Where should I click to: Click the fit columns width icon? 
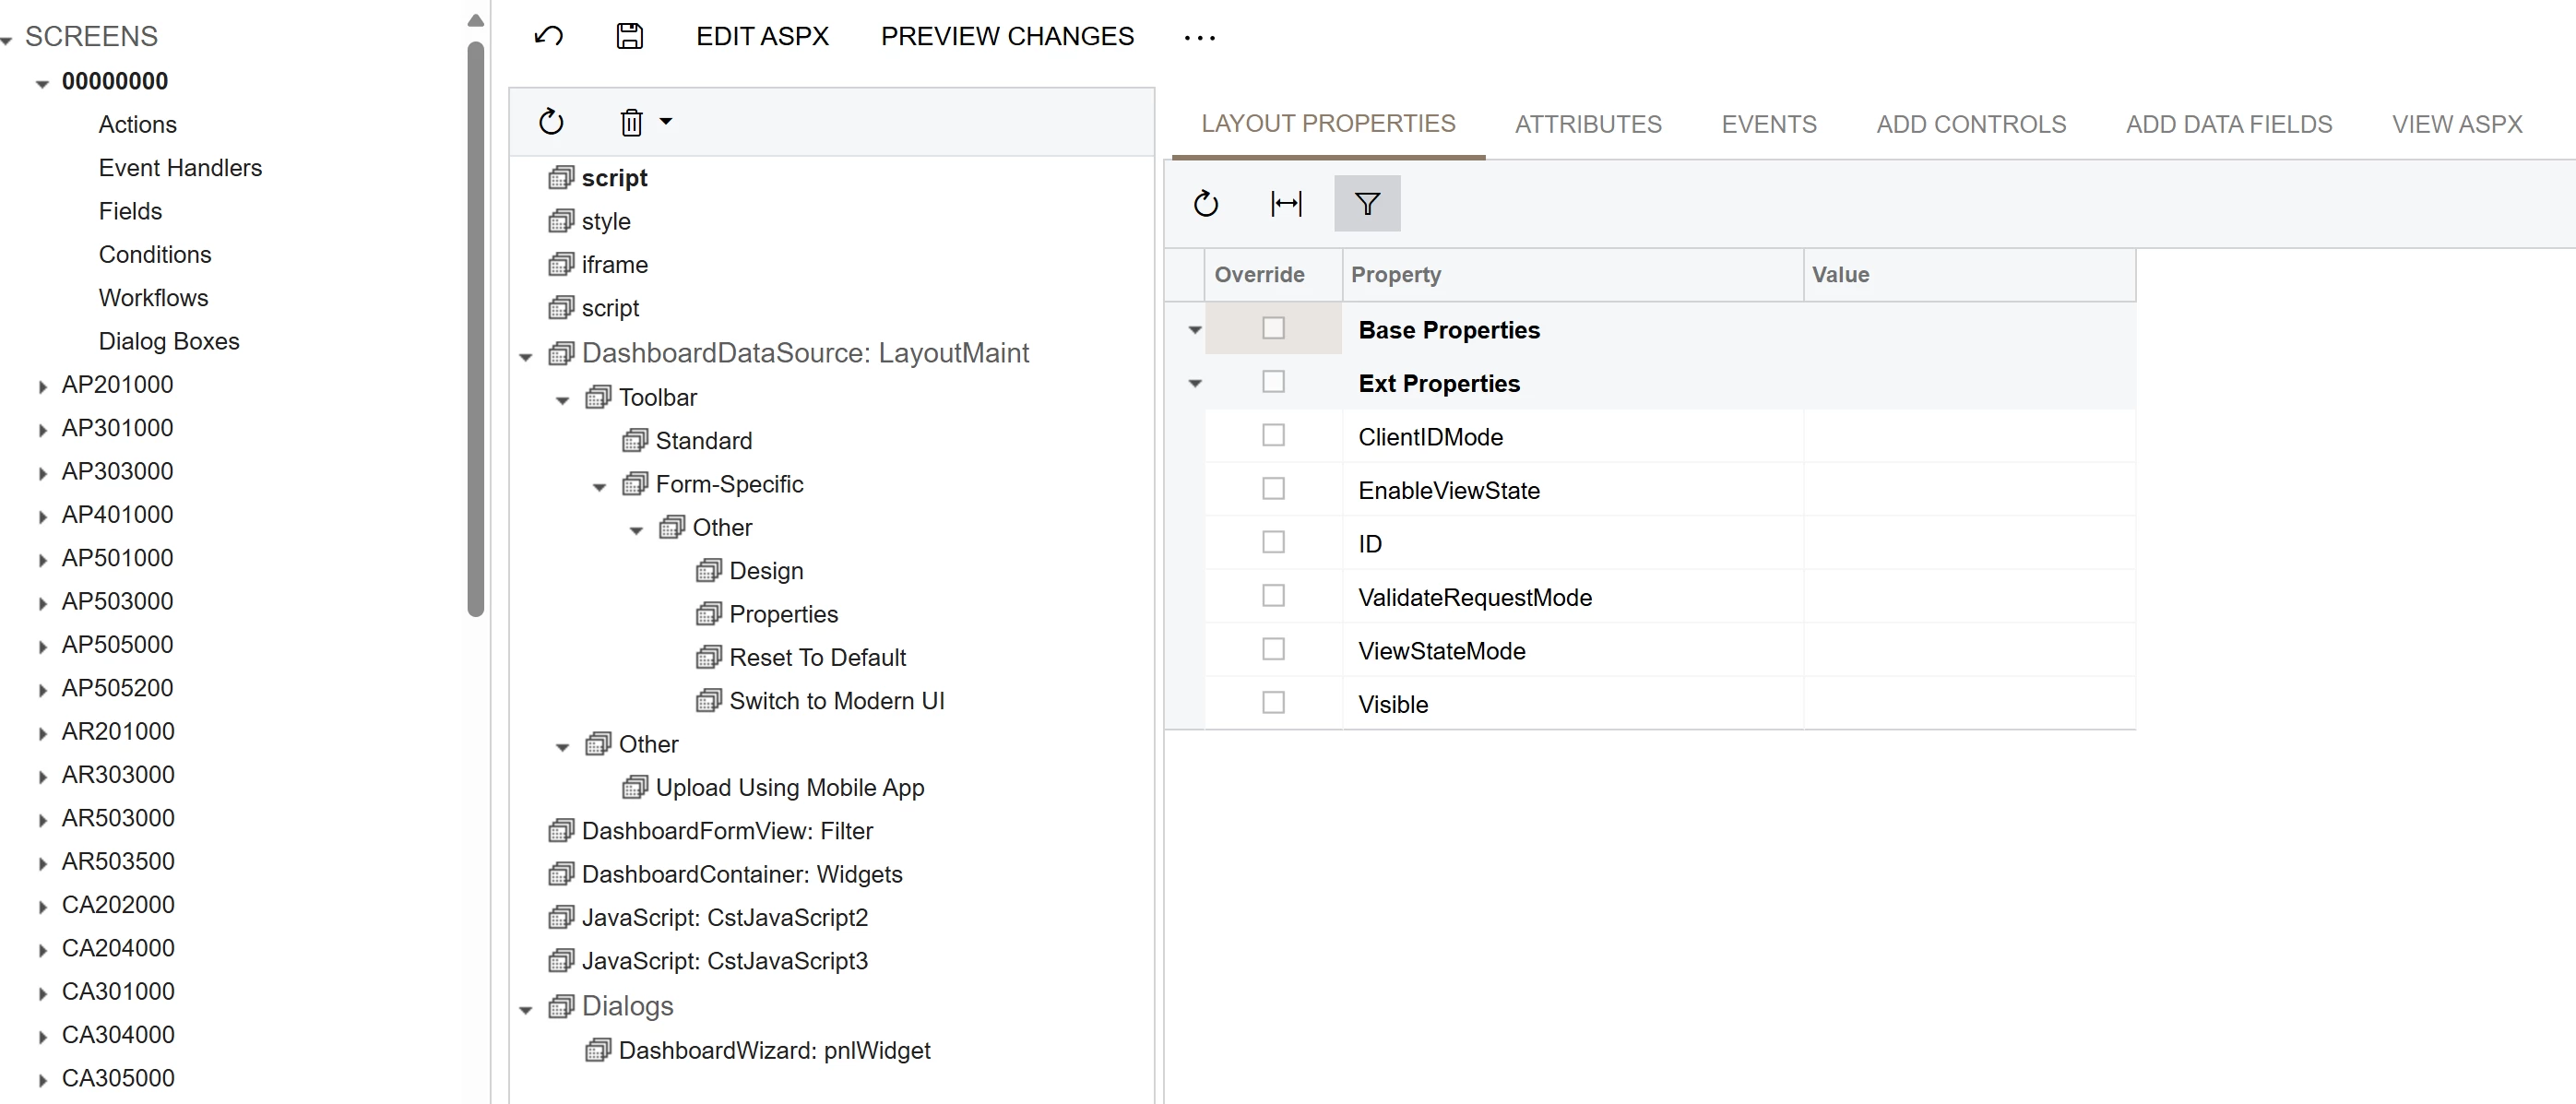(1286, 204)
